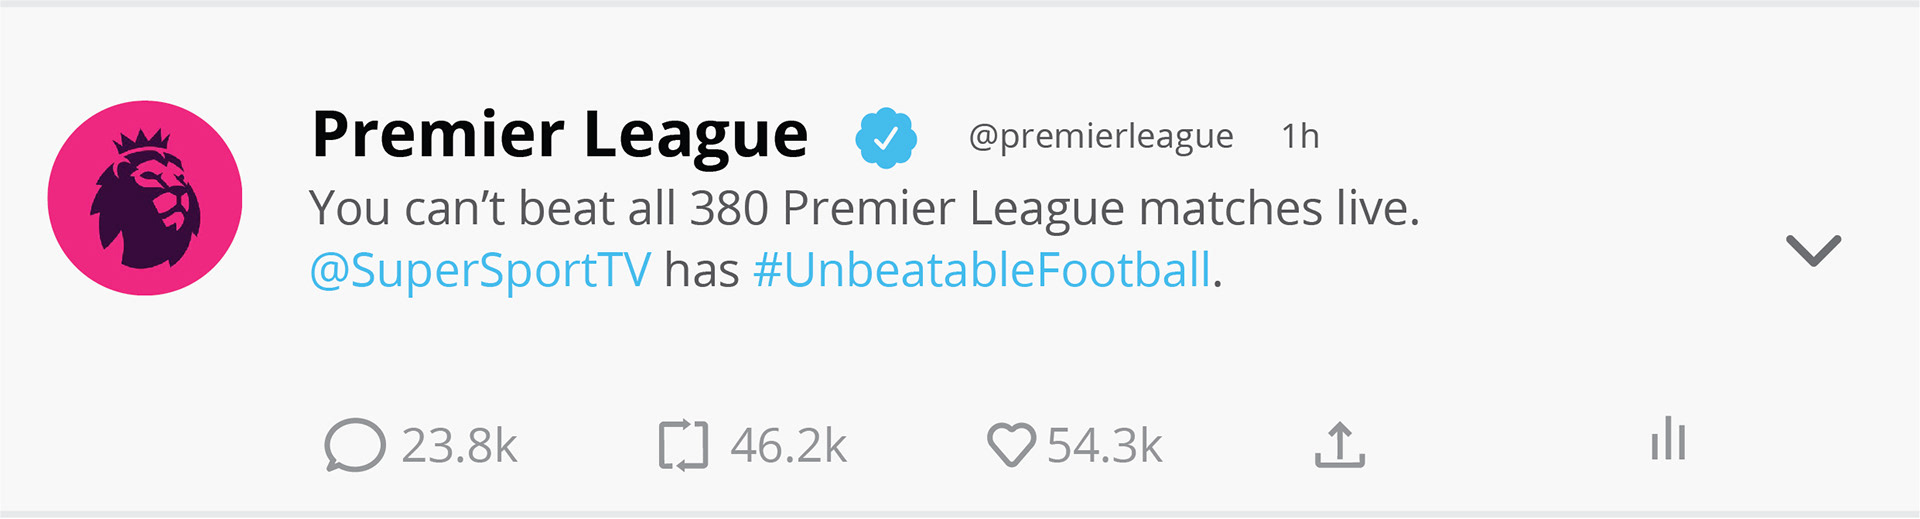
Task: Retweet using the retweet arrows icon
Action: [683, 445]
